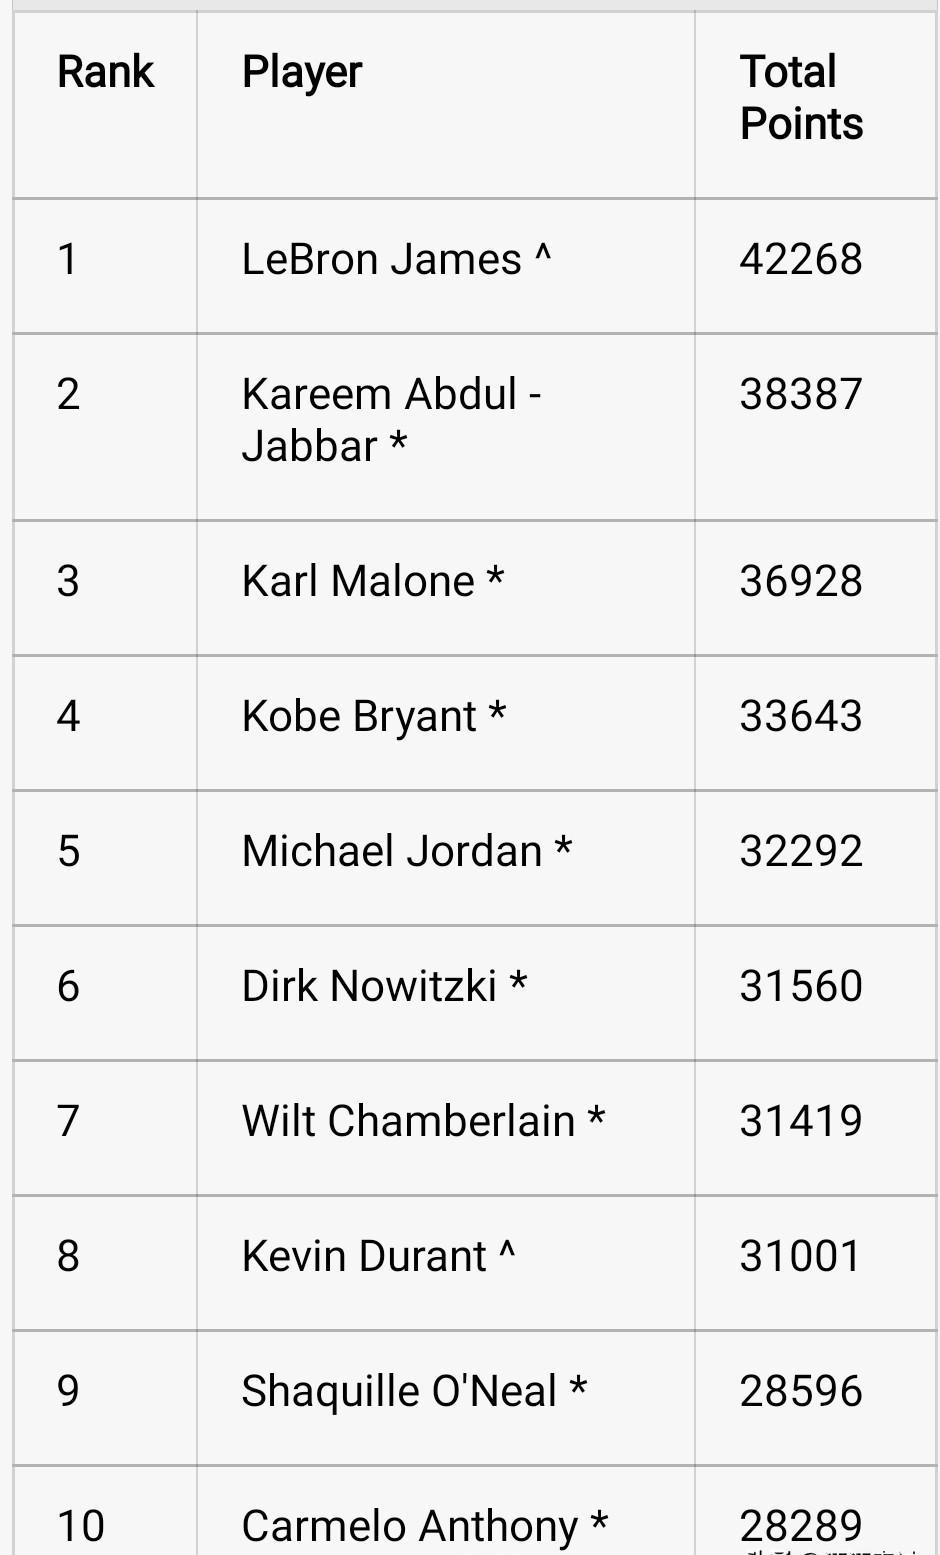Select the 31001 points value
The image size is (940, 1555).
pyautogui.click(x=800, y=1256)
